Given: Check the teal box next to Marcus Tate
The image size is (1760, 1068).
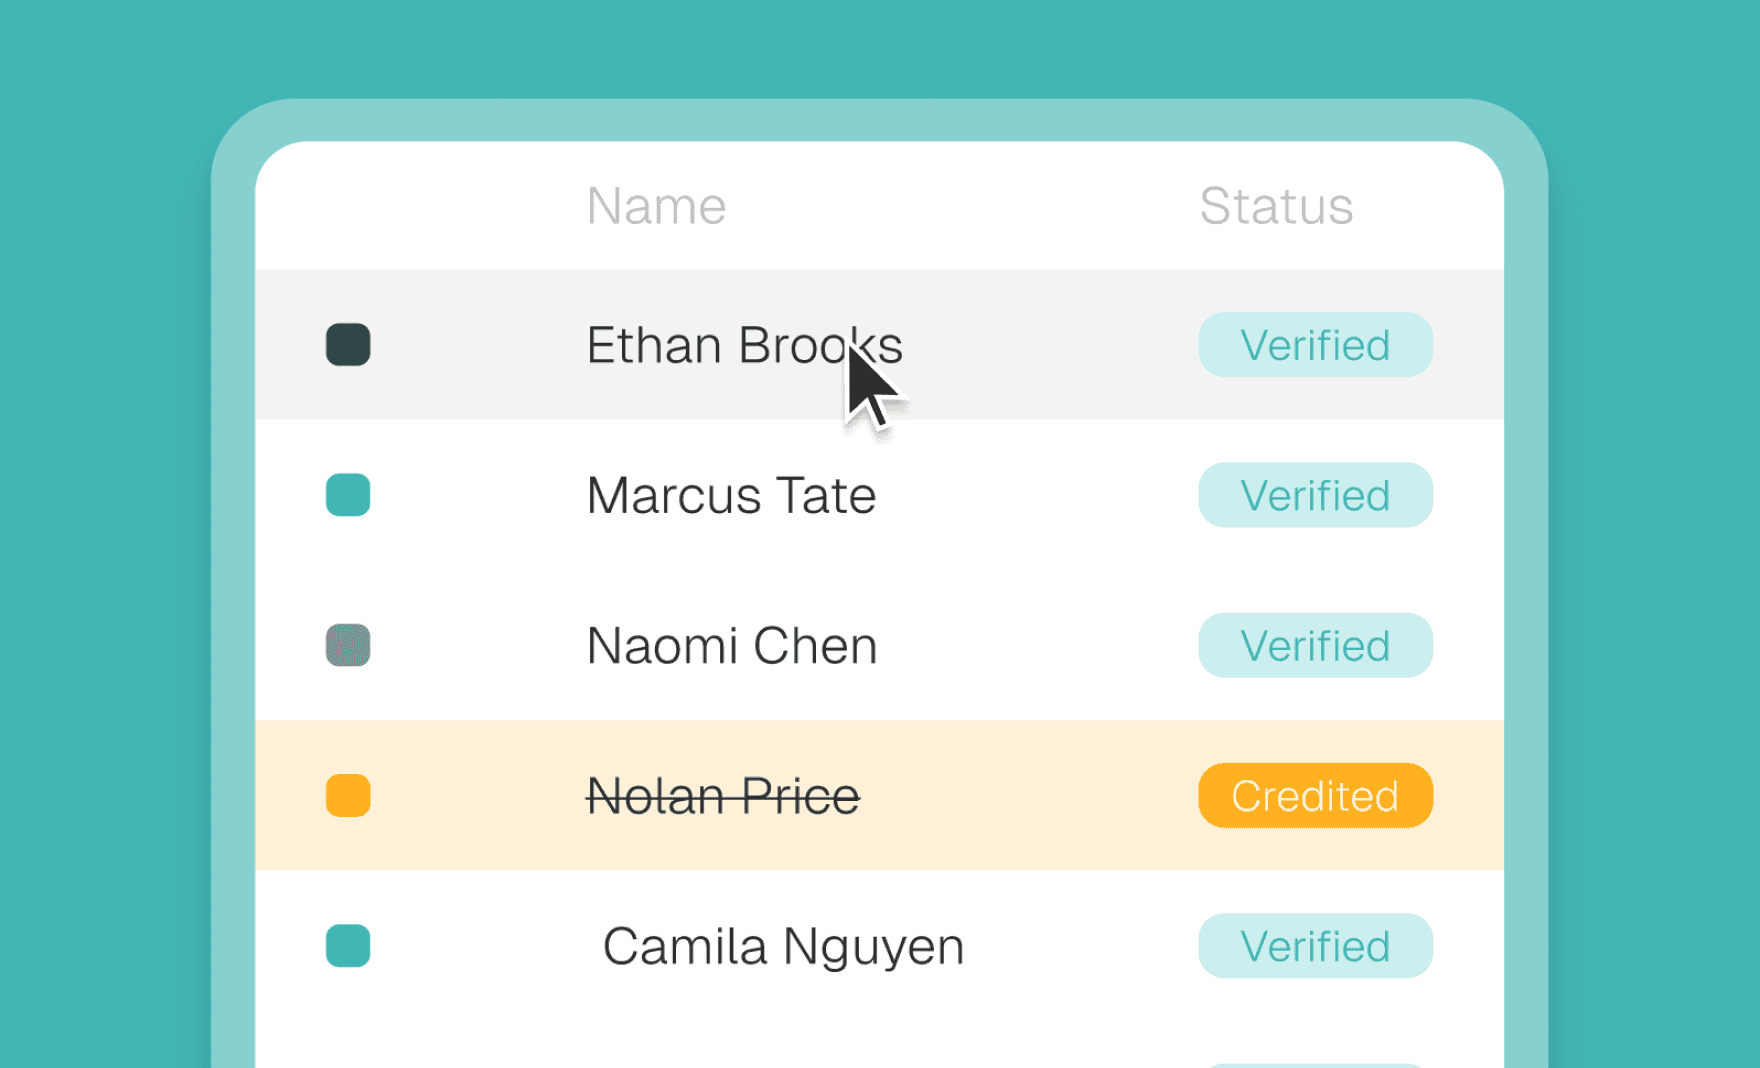Looking at the screenshot, I should tap(348, 495).
